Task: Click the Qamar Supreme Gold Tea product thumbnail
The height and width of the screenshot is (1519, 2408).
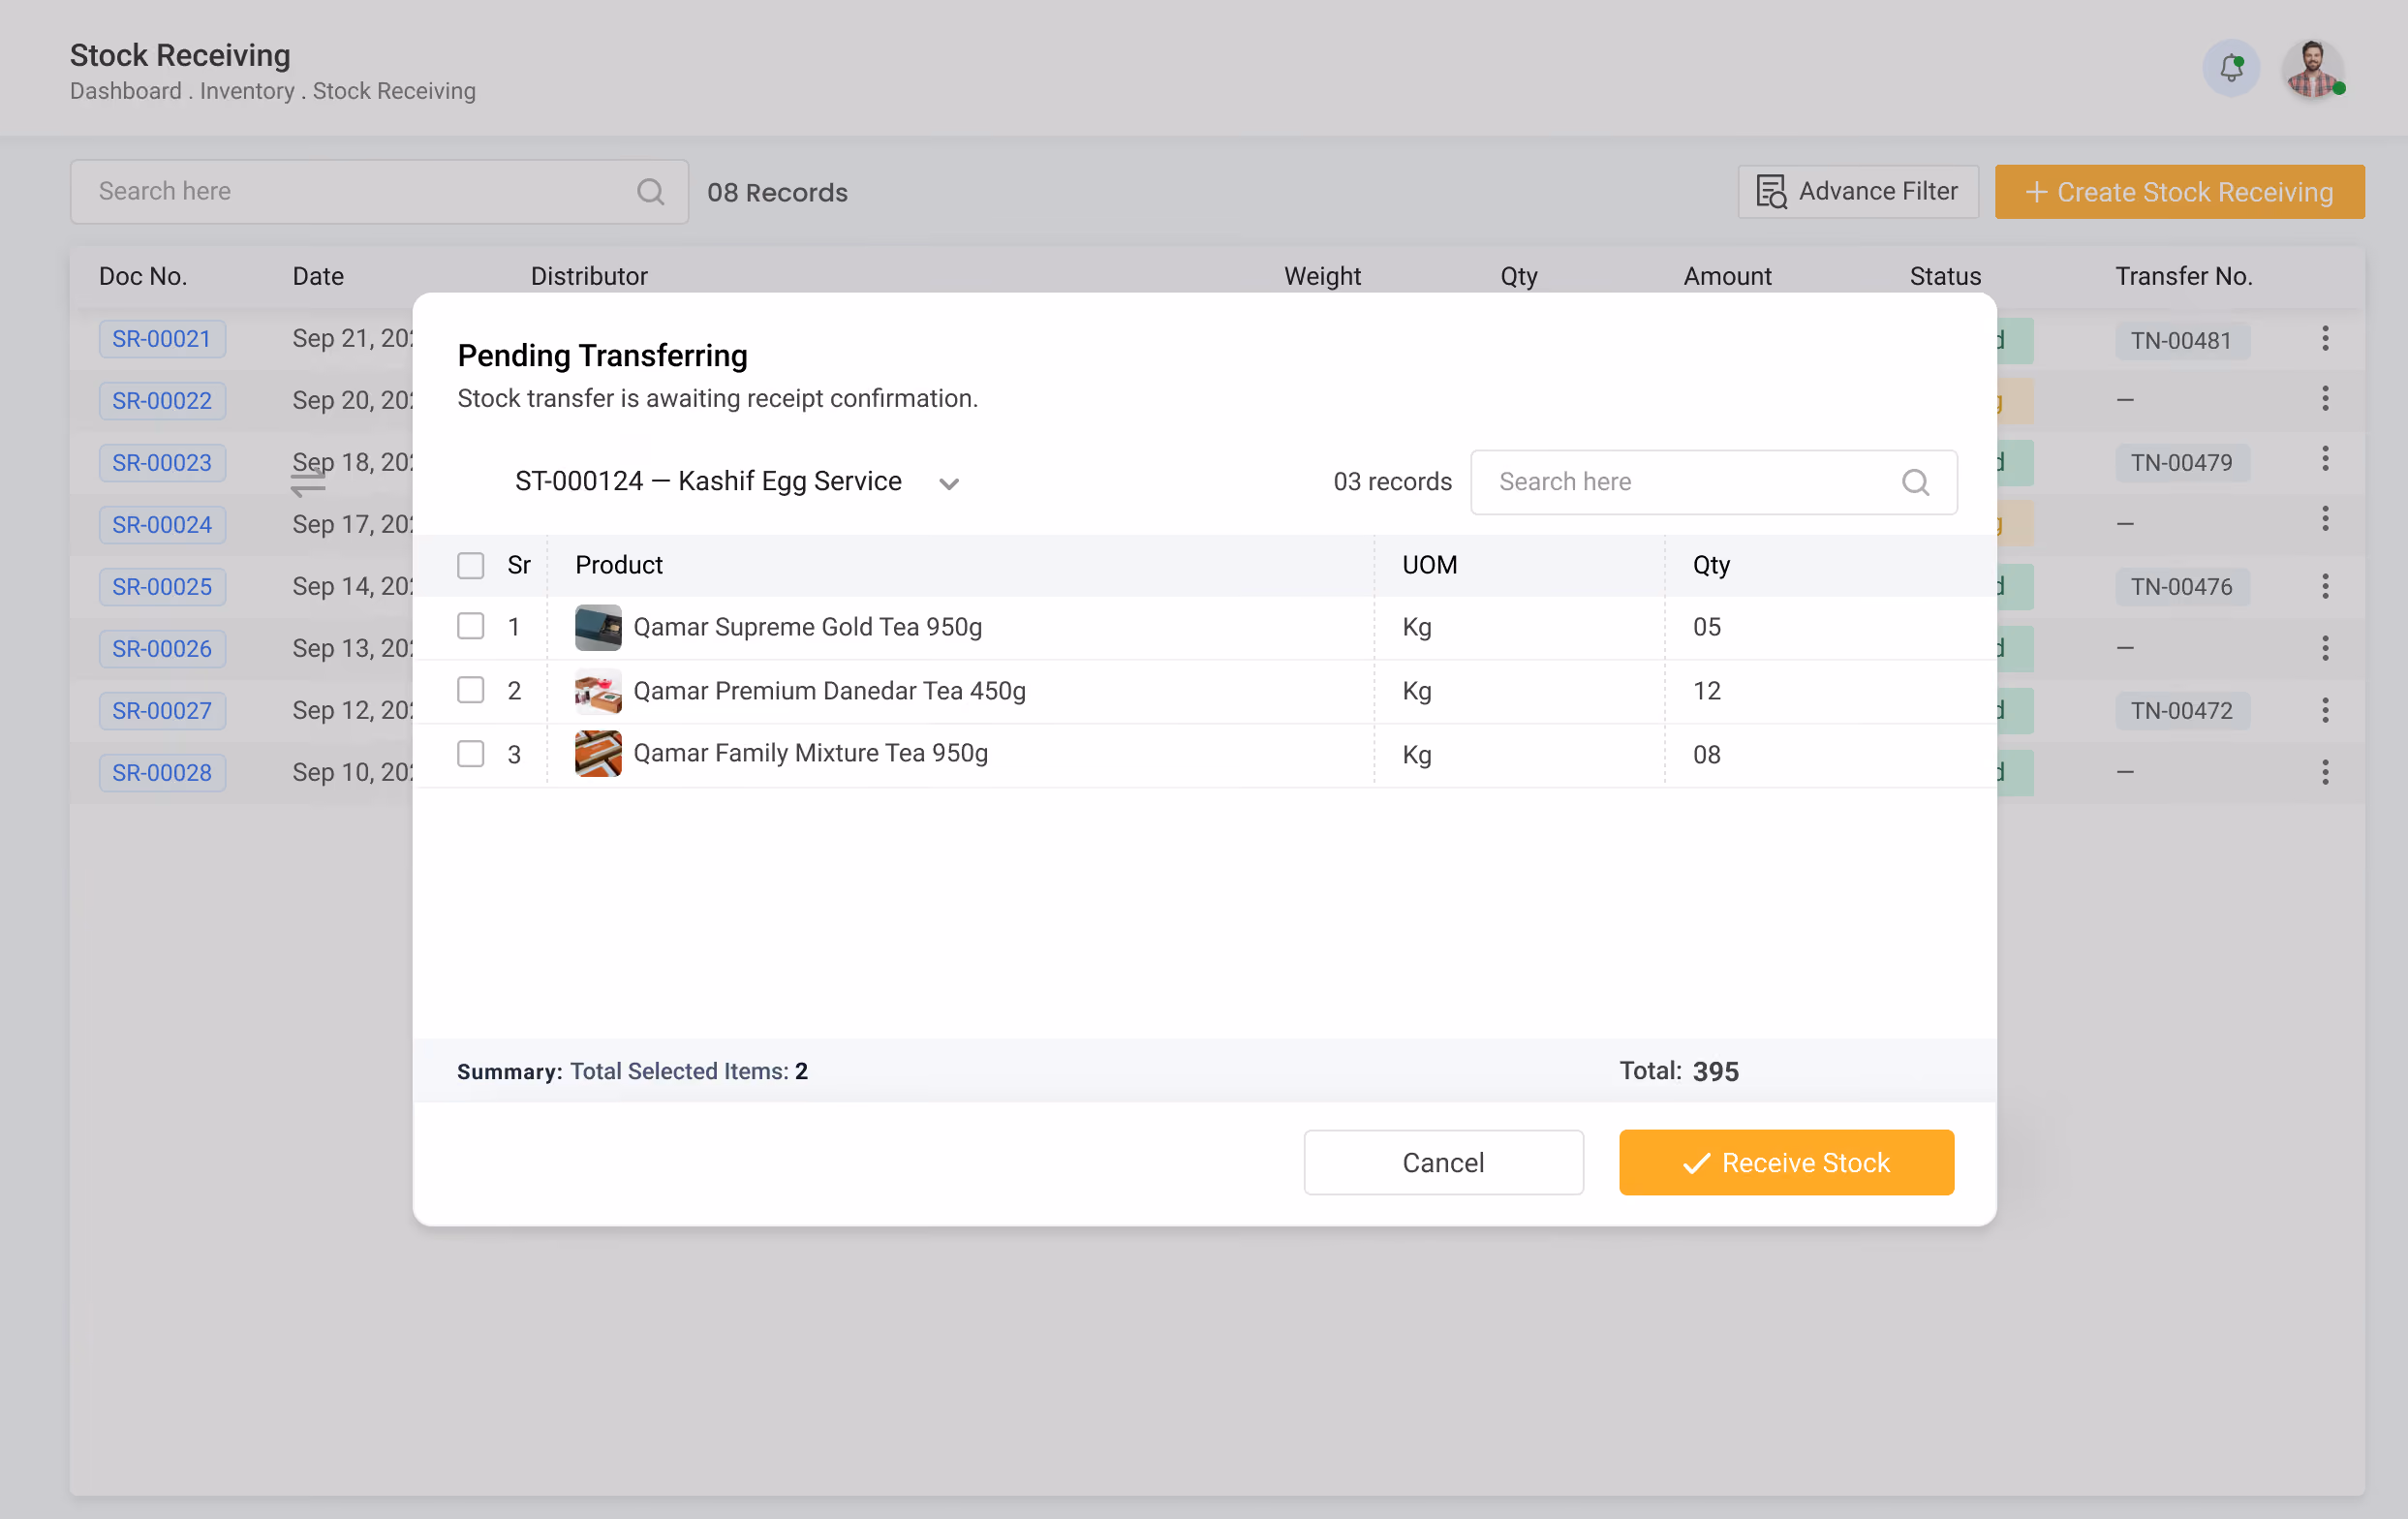Action: 598,627
